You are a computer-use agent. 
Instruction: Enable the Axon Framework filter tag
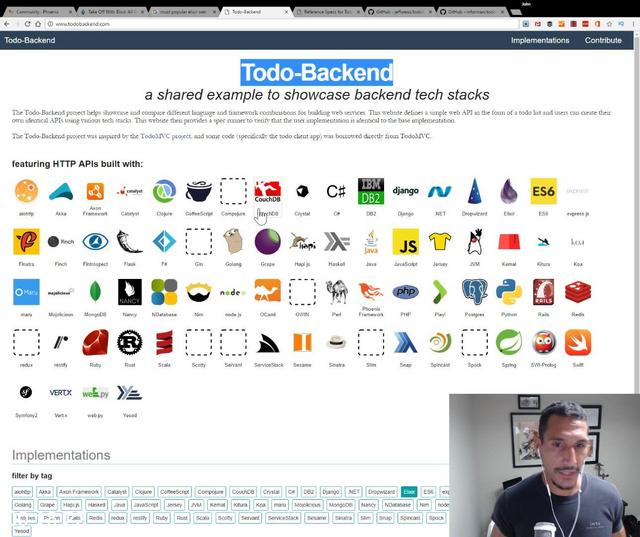point(79,492)
